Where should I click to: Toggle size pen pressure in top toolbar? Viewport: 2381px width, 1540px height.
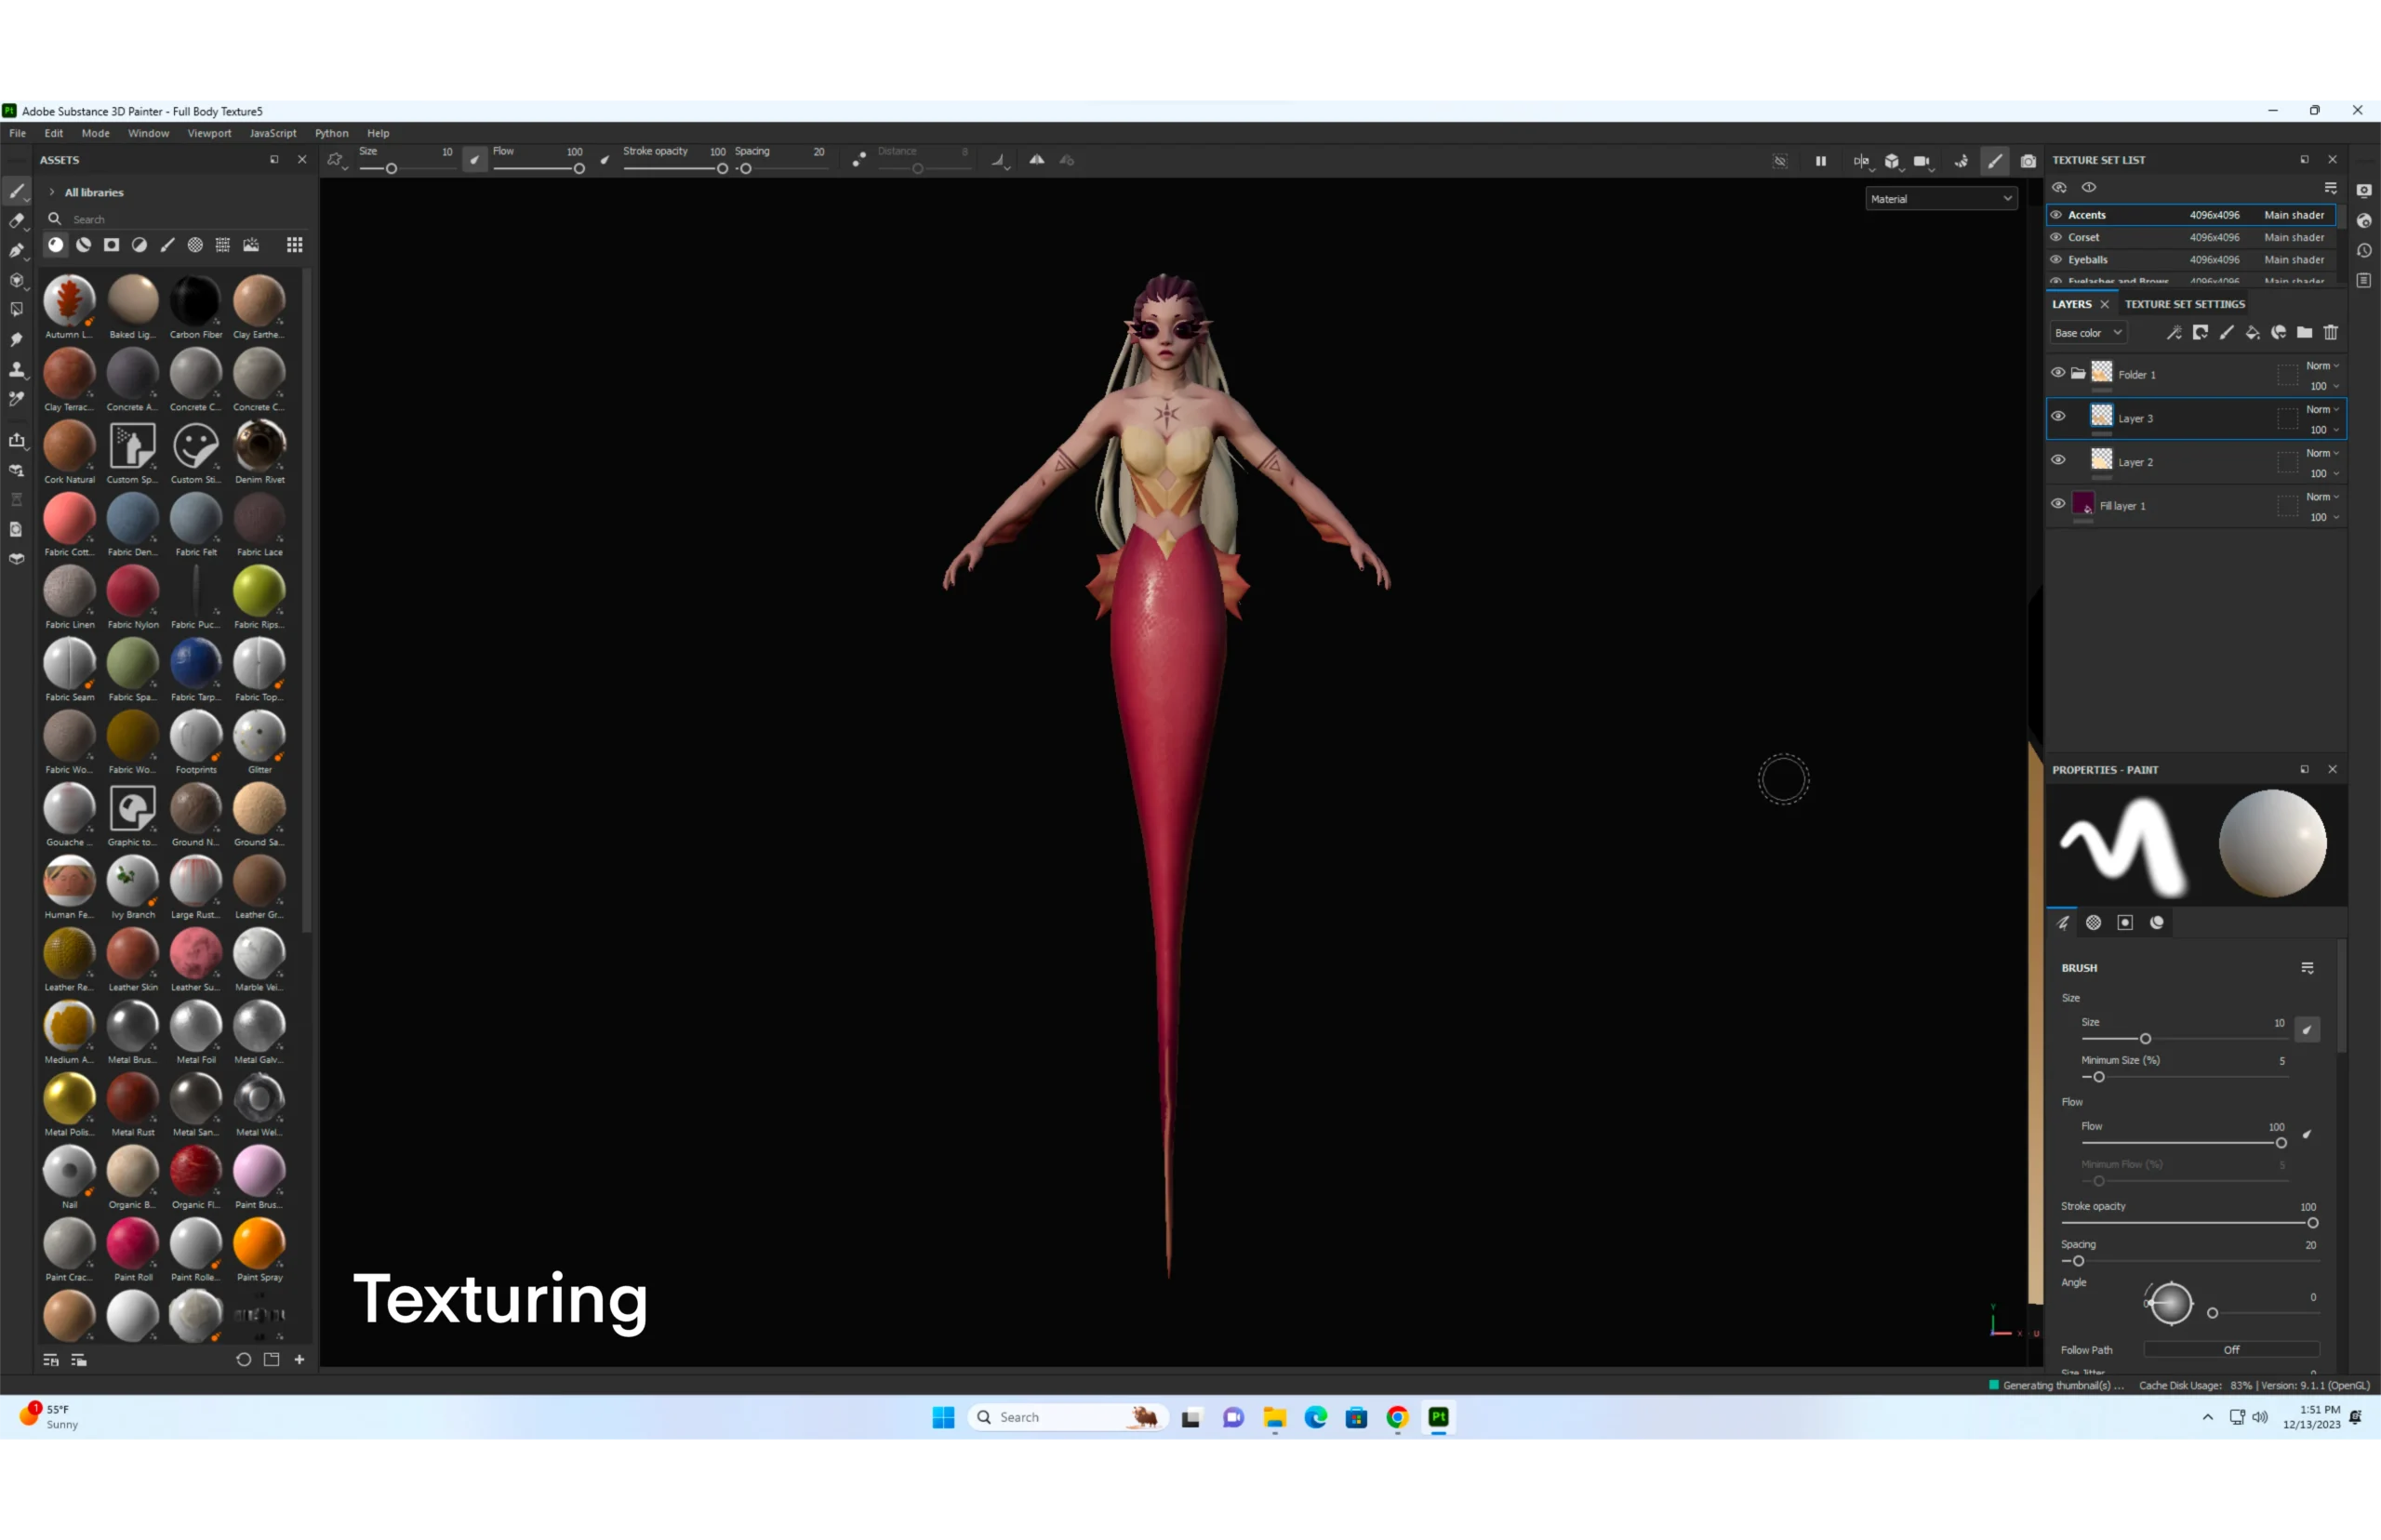pos(475,160)
